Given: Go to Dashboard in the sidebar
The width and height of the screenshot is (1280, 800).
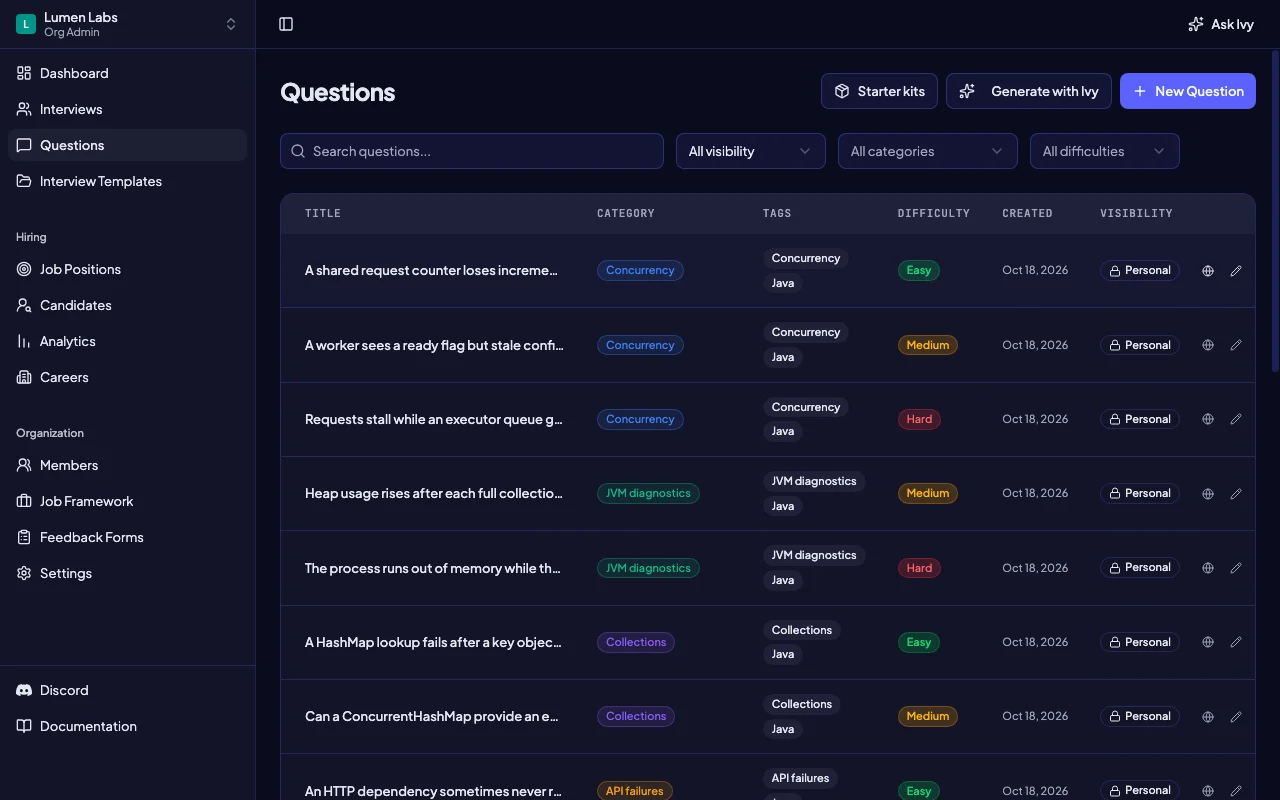Looking at the screenshot, I should 127,73.
